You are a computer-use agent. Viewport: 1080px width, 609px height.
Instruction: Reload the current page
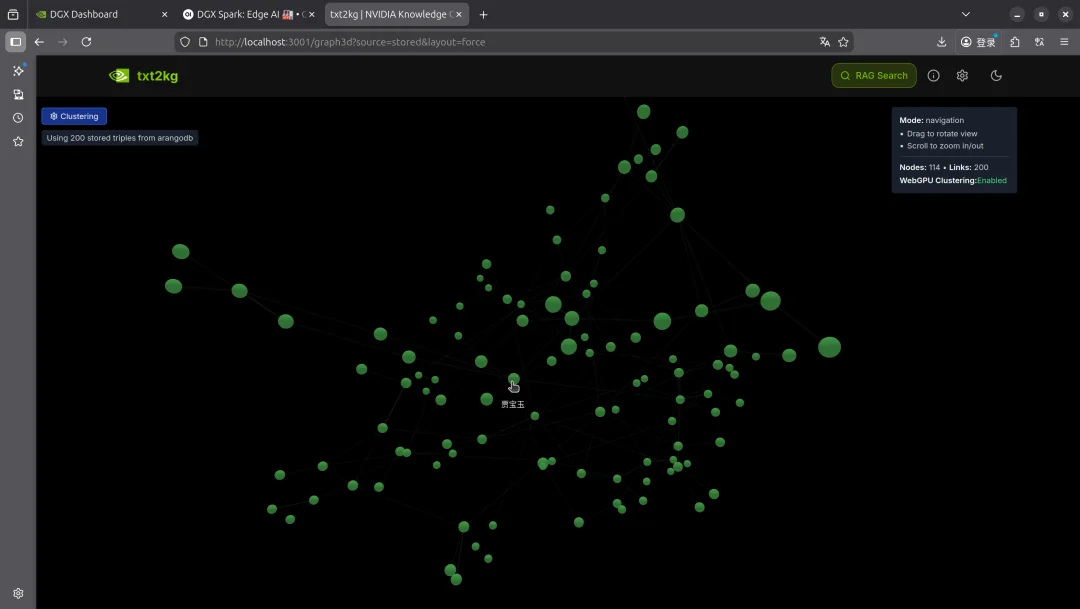(x=86, y=42)
